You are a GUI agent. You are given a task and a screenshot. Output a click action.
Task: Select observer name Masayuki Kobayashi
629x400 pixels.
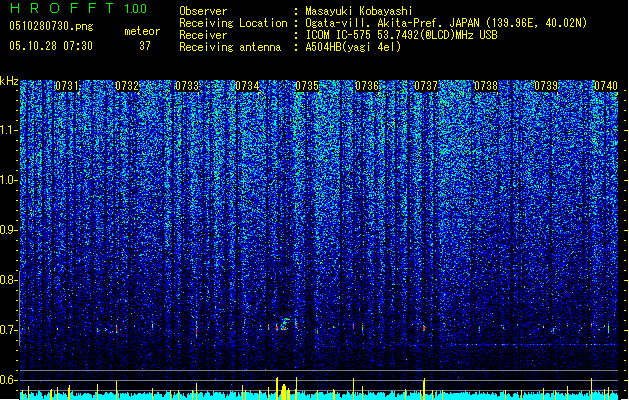(x=359, y=11)
